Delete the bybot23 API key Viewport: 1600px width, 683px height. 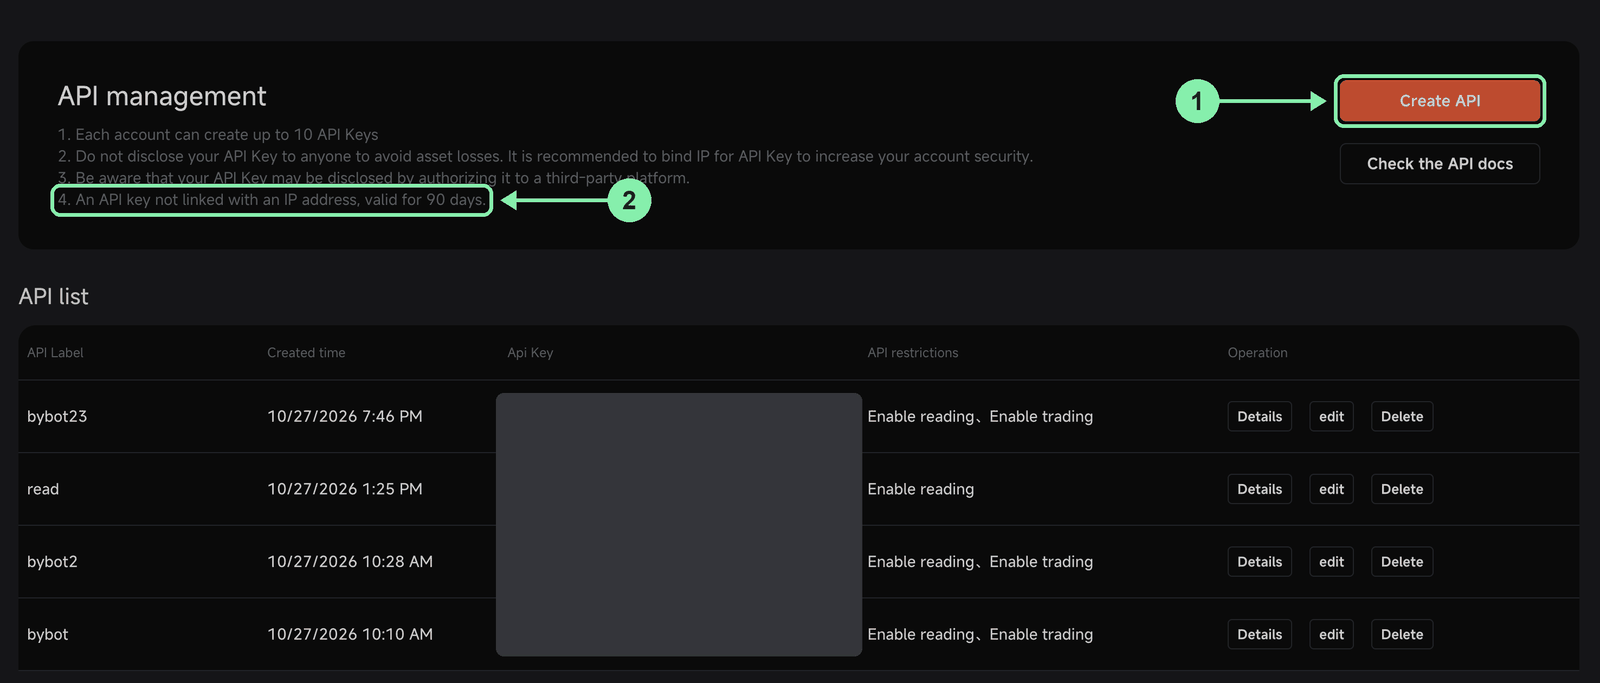[x=1402, y=417]
